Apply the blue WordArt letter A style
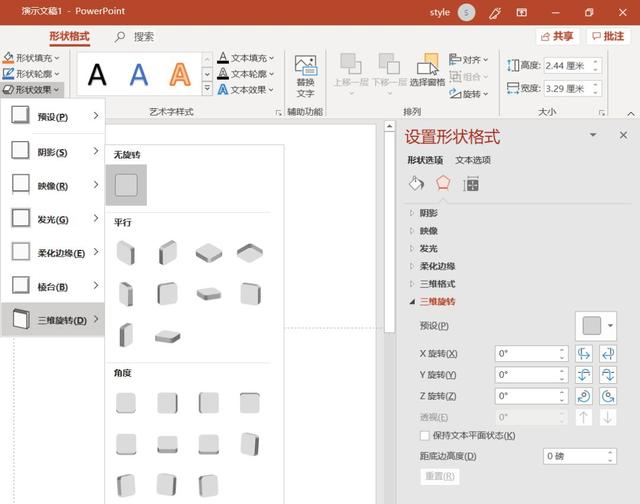640x504 pixels. [x=138, y=74]
